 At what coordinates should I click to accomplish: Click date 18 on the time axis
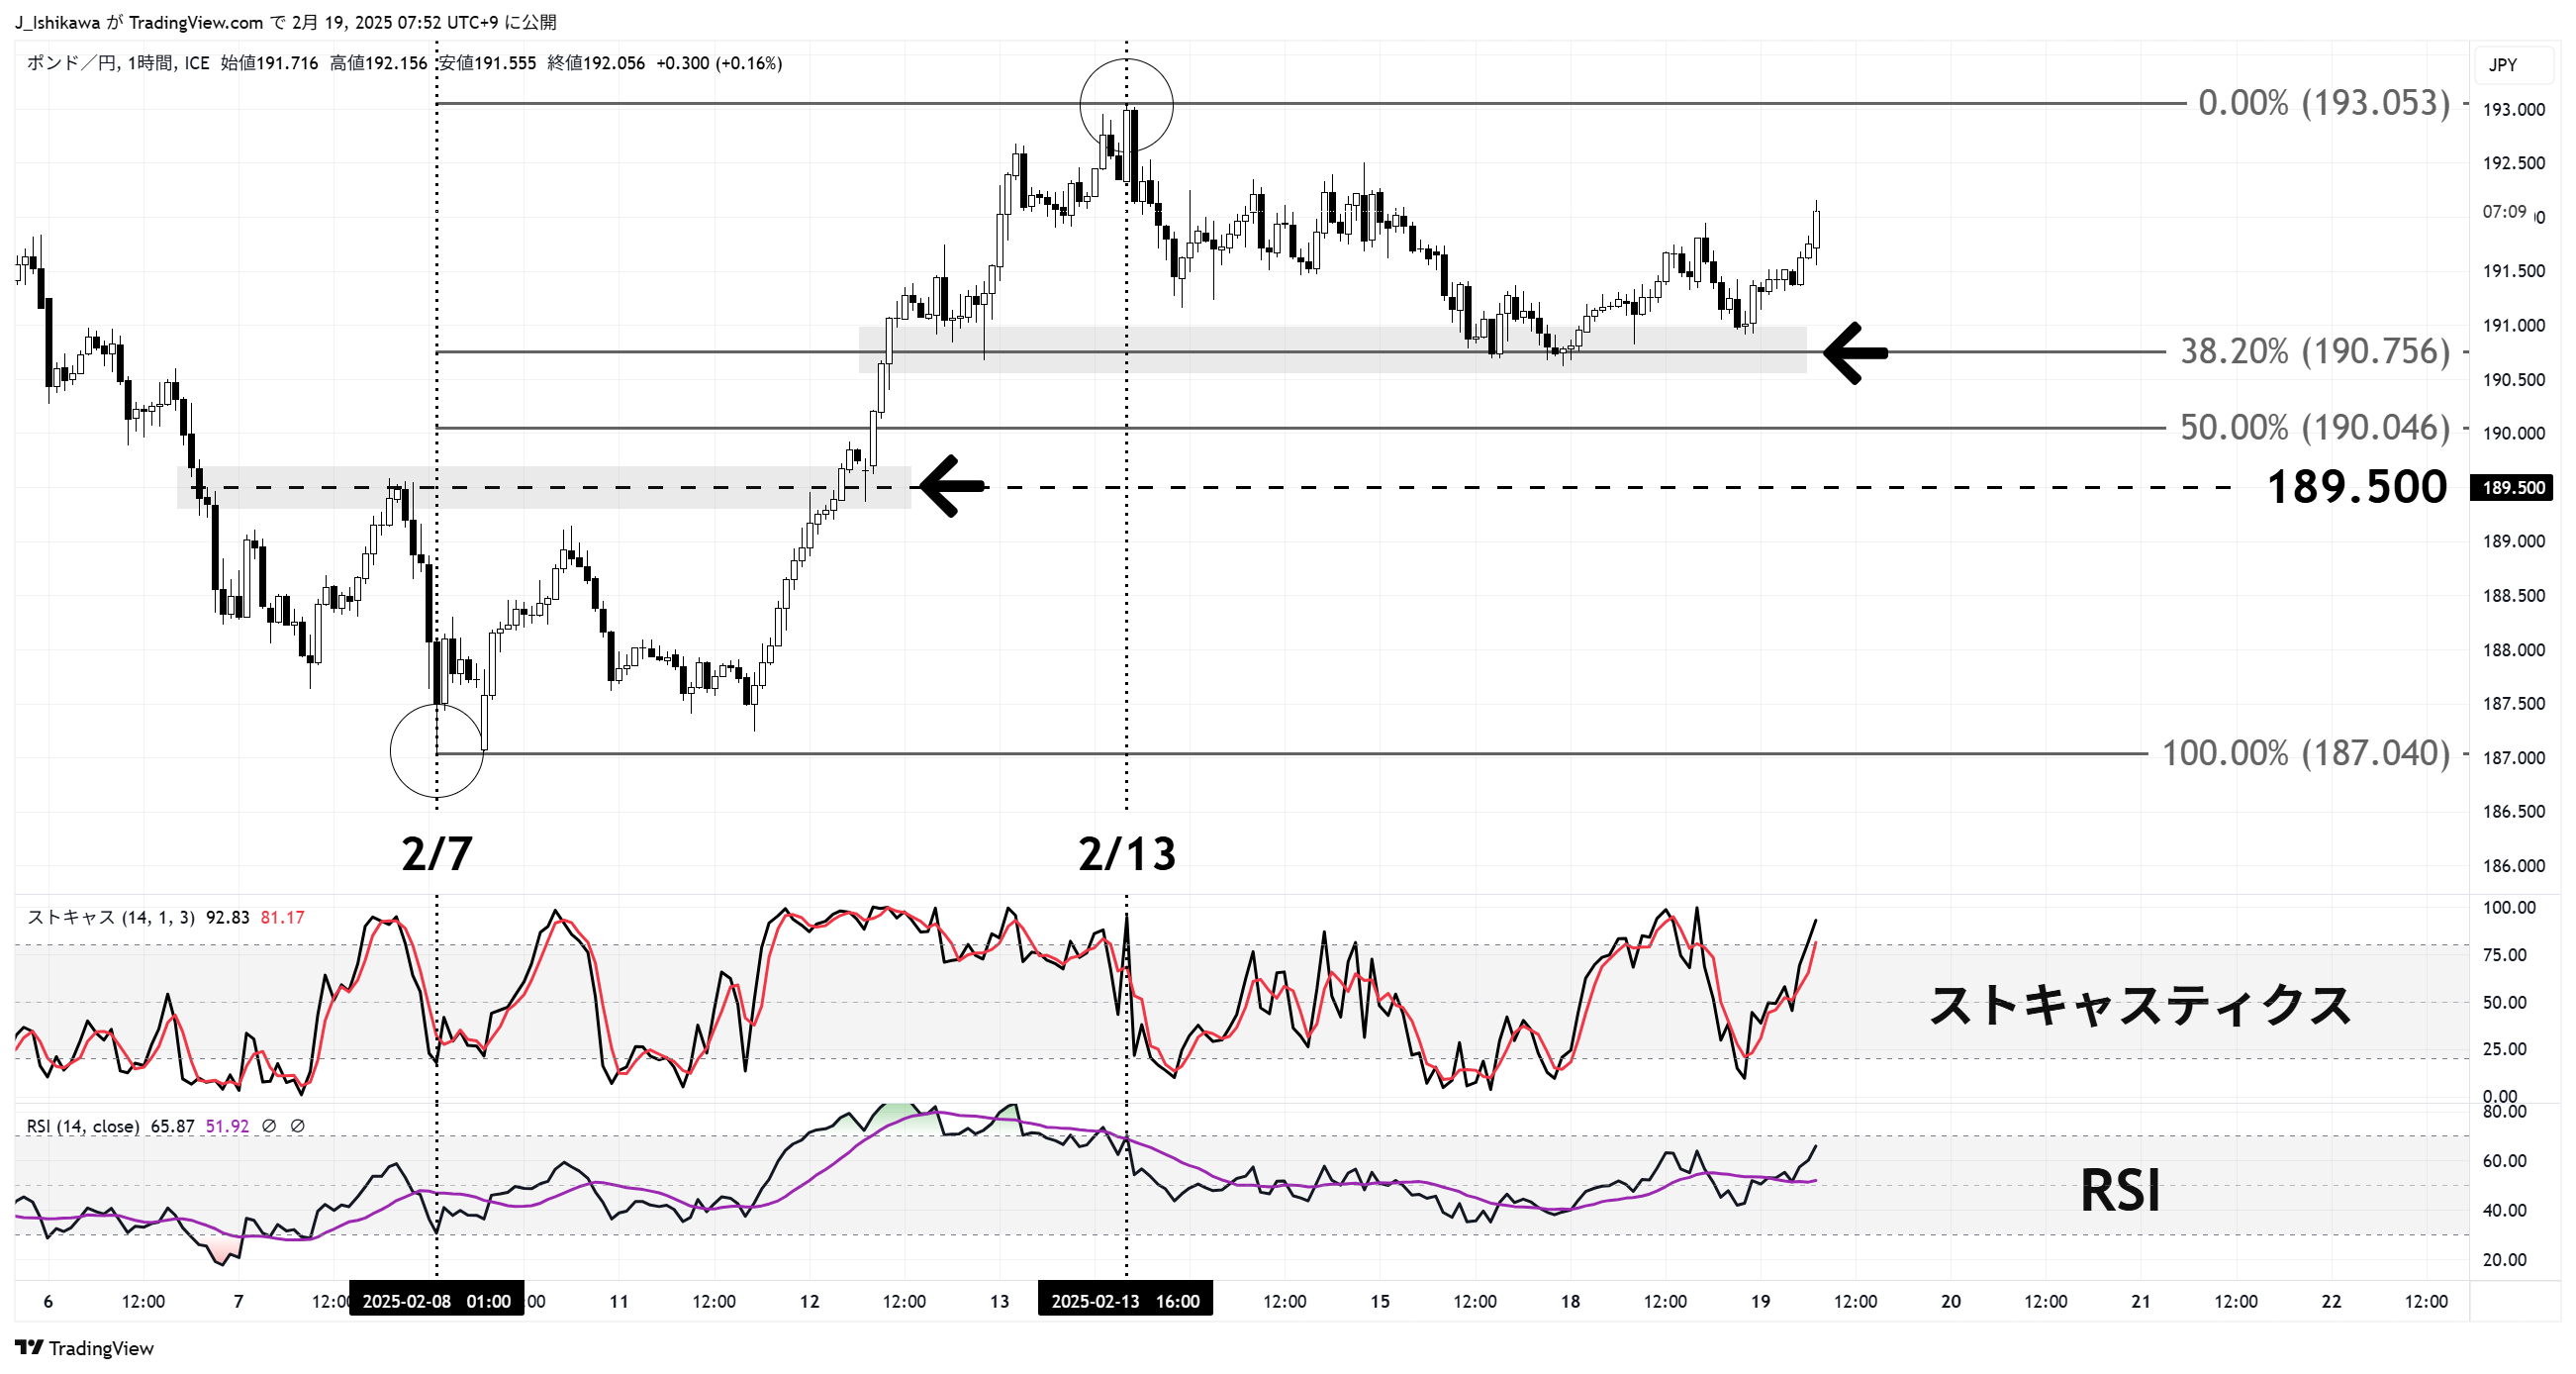[x=1570, y=1301]
